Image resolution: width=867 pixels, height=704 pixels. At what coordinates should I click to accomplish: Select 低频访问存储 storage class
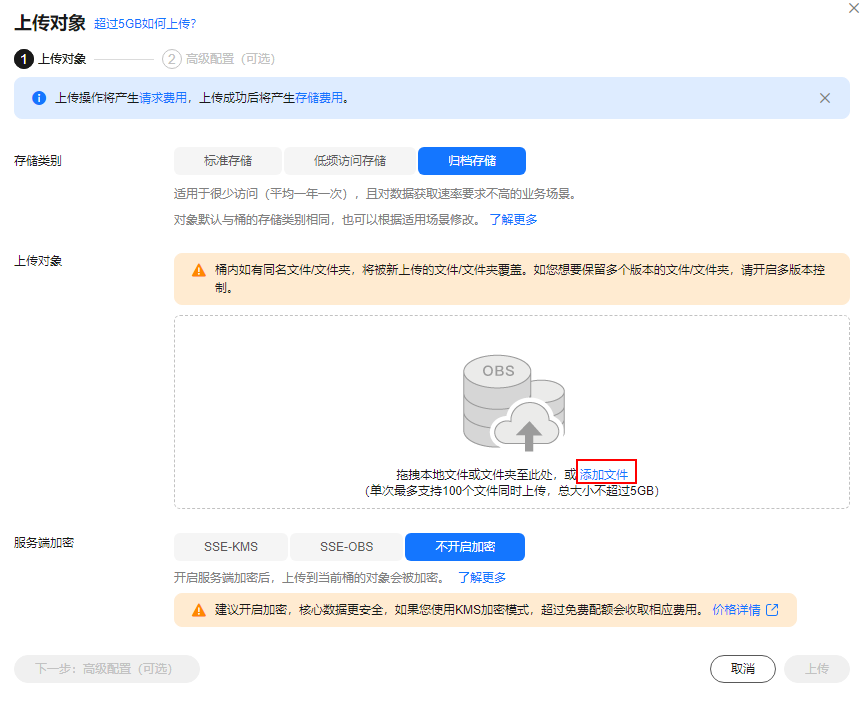coord(349,161)
